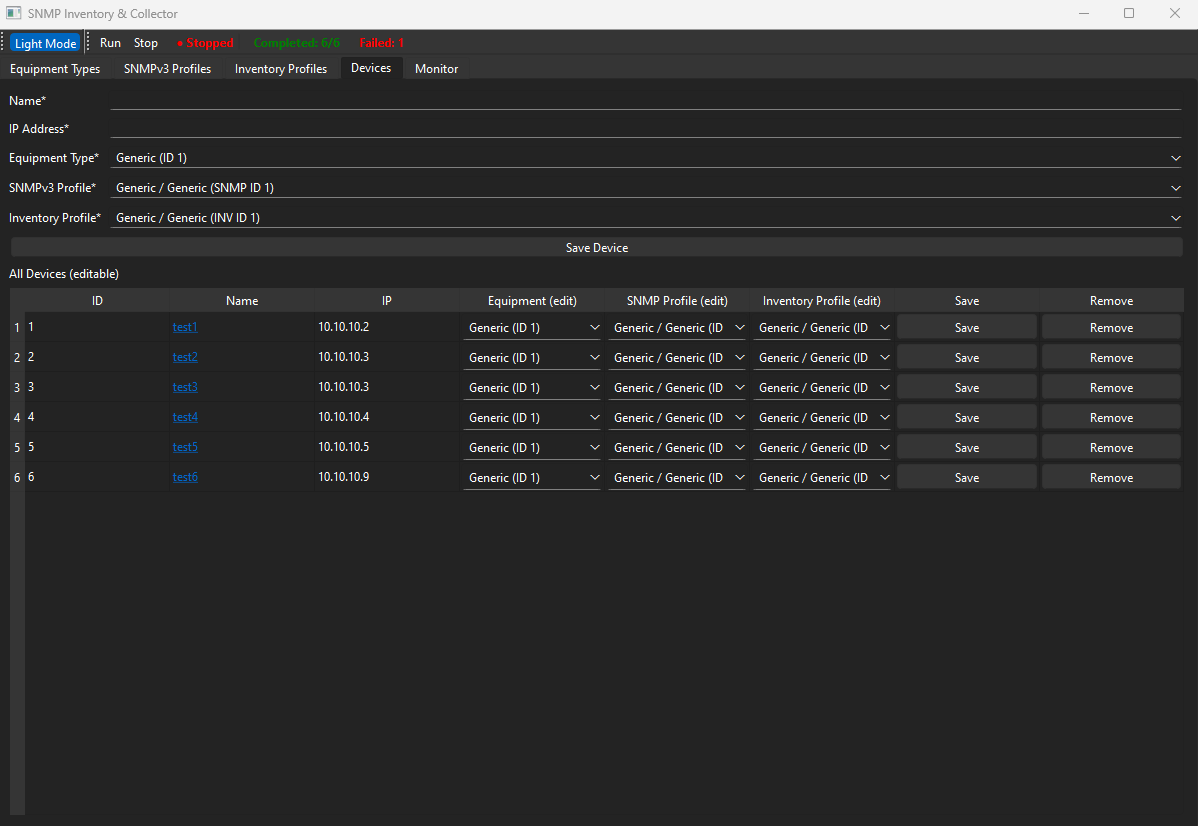Open the Inventory Profiles tab
This screenshot has height=826, width=1198.
[x=281, y=68]
